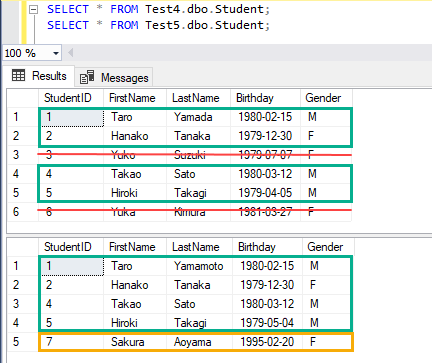
Task: Select StudentID header in second result grid
Action: [71, 247]
